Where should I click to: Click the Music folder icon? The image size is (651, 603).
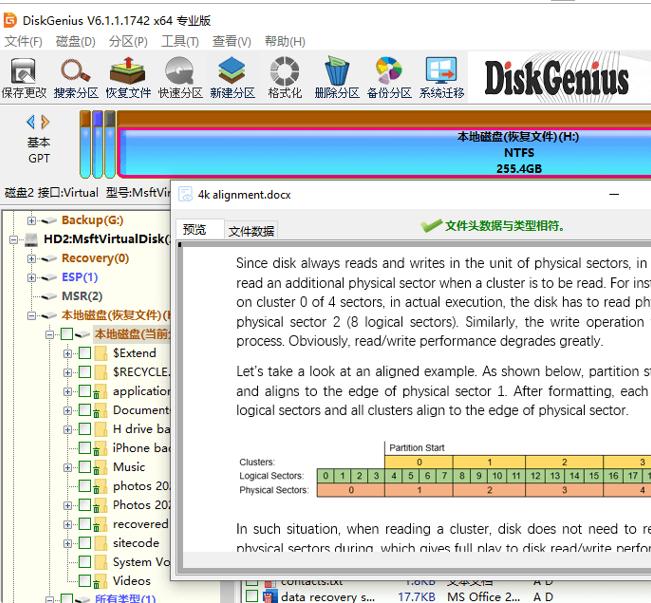[x=100, y=467]
